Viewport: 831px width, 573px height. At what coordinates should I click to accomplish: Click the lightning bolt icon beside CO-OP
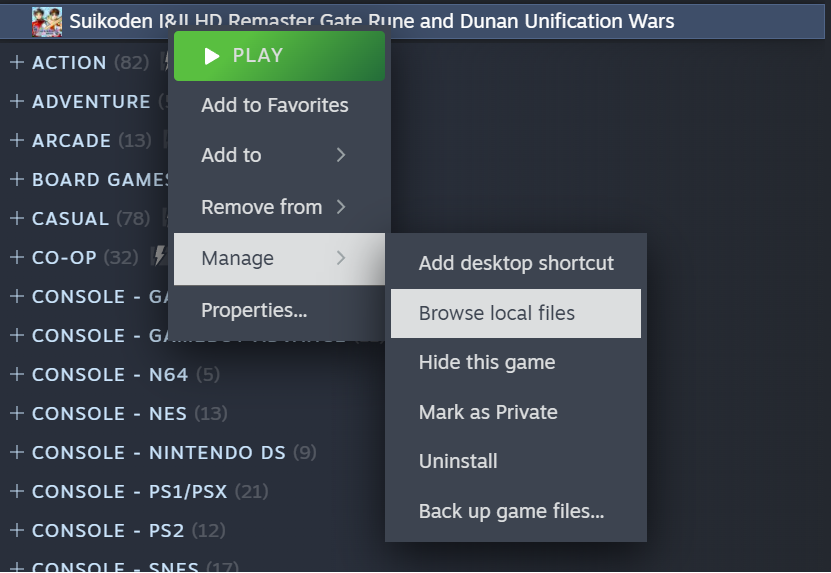click(x=158, y=256)
